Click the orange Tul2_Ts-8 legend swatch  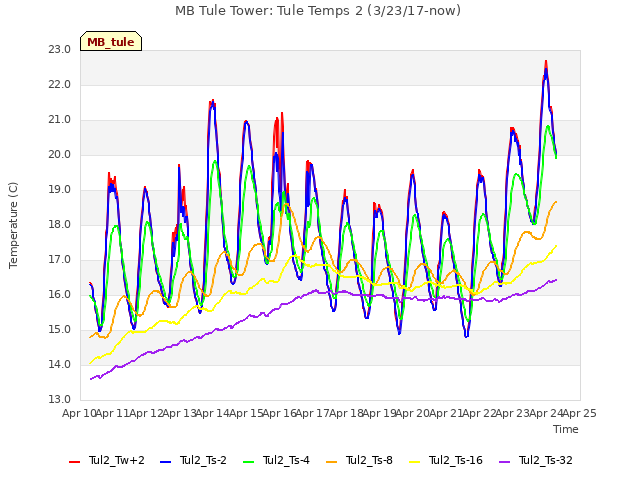[331, 462]
